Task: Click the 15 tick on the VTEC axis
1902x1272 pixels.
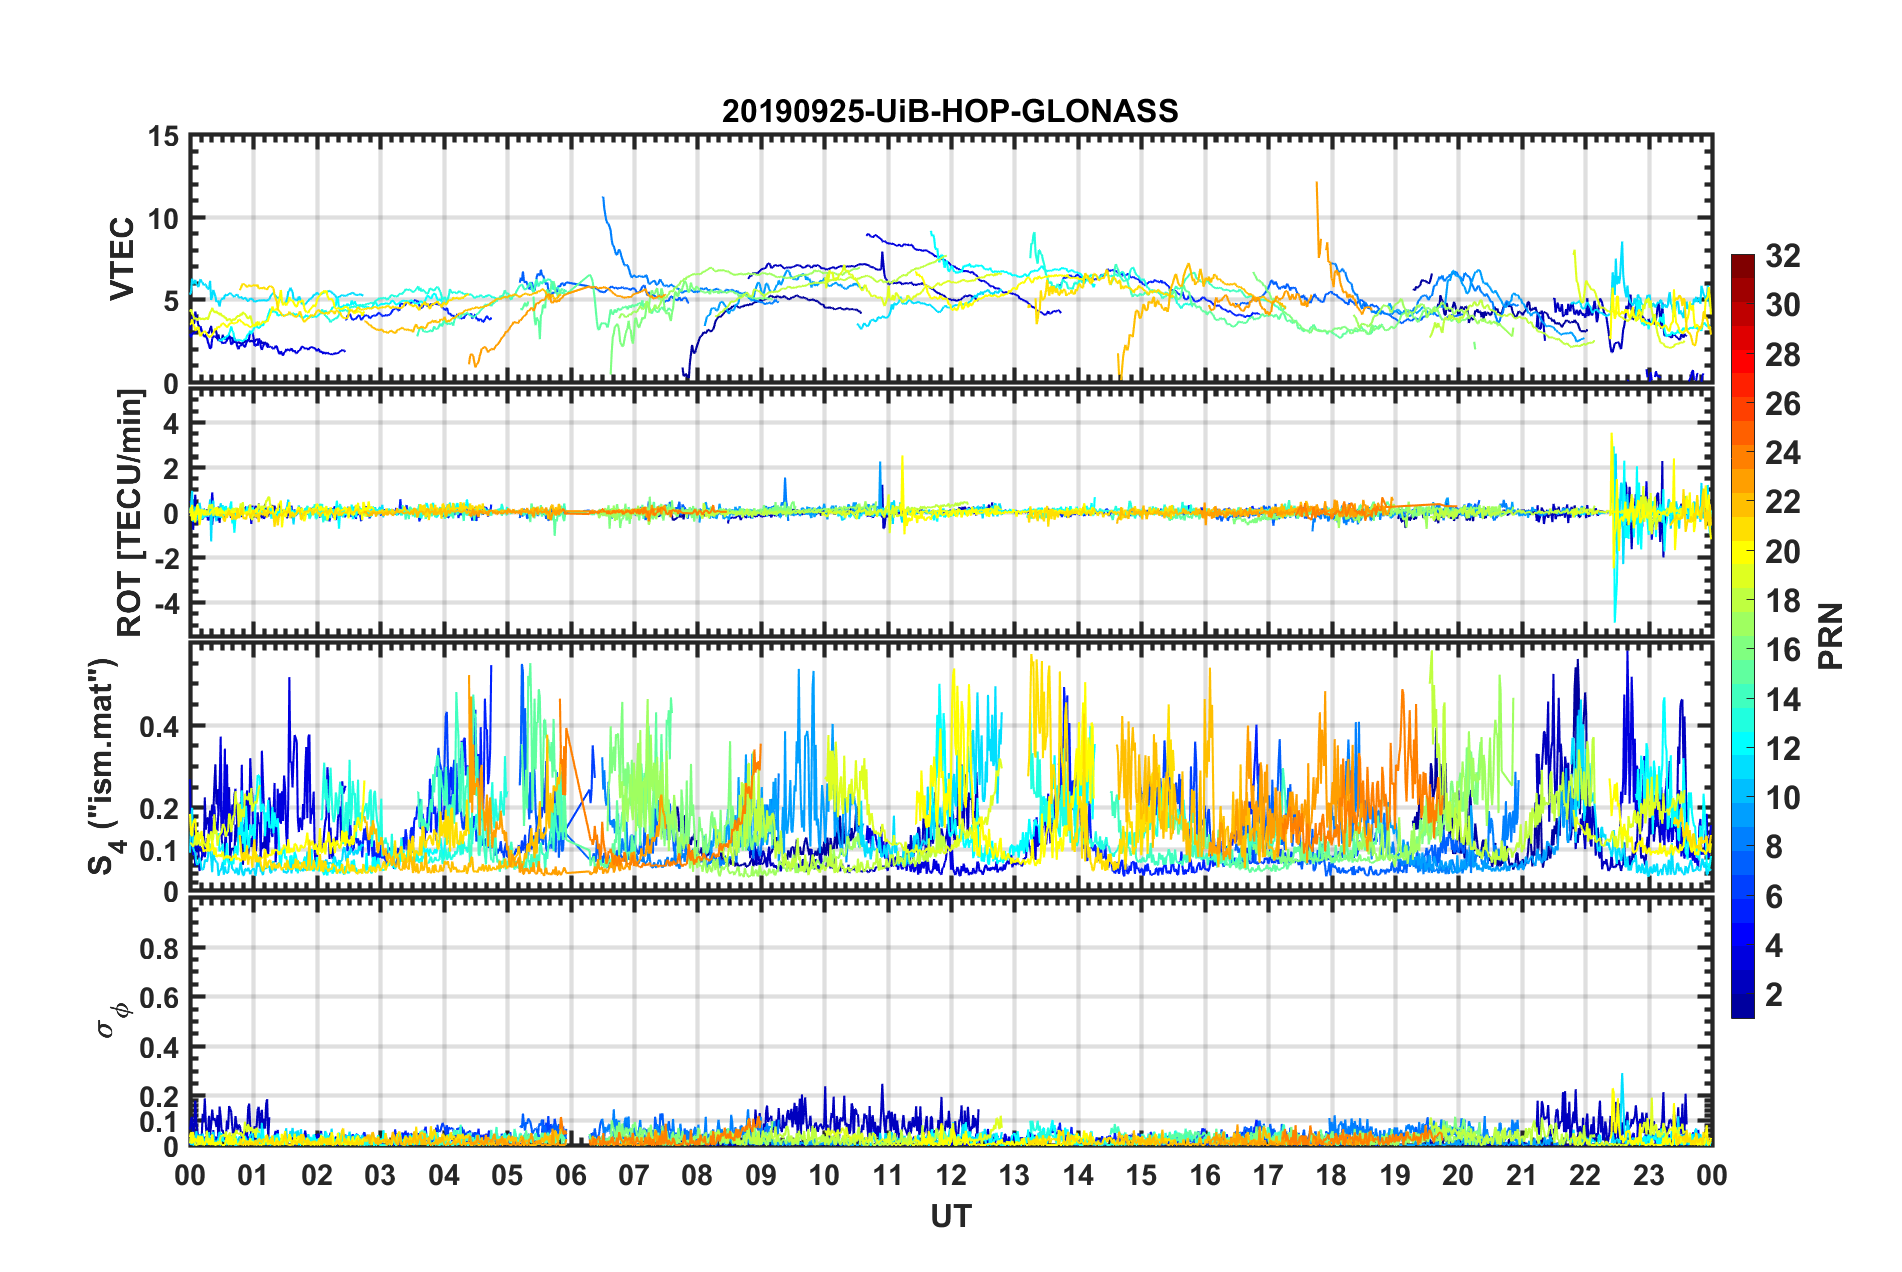Action: 163,136
